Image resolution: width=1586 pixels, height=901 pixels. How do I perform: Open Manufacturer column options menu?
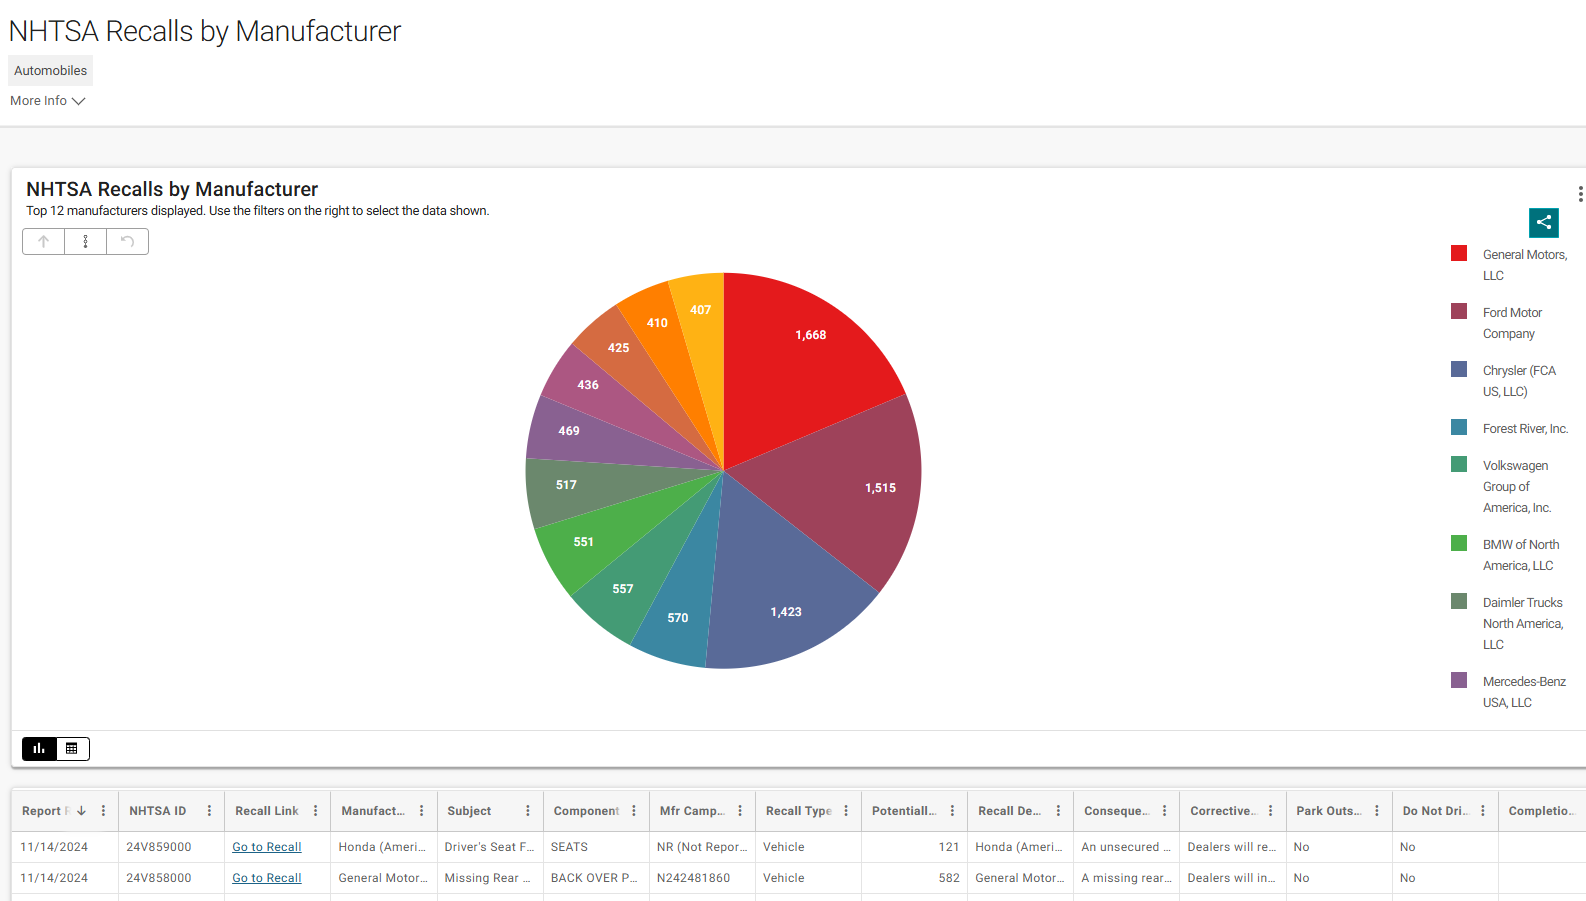point(421,811)
